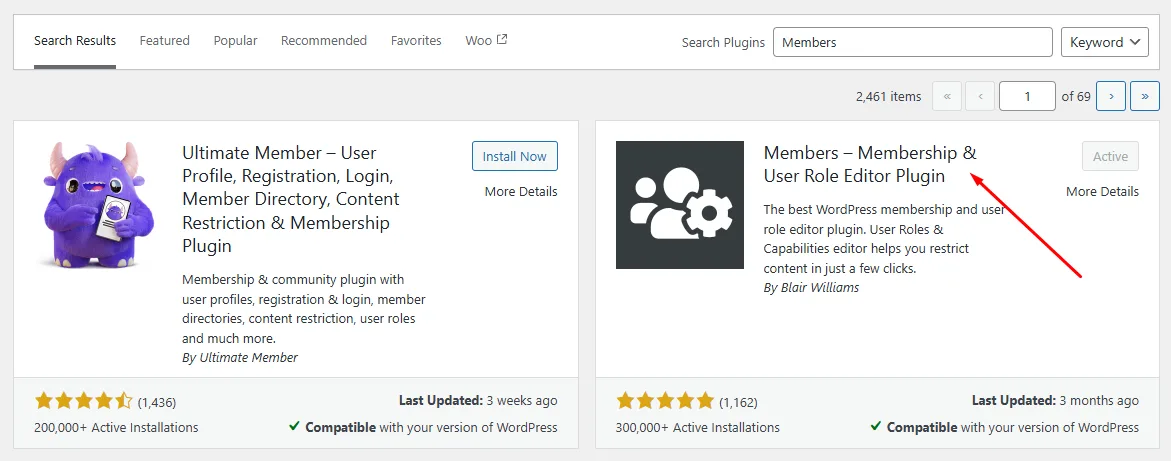Click the Active button on Members plugin
This screenshot has width=1171, height=461.
point(1111,156)
